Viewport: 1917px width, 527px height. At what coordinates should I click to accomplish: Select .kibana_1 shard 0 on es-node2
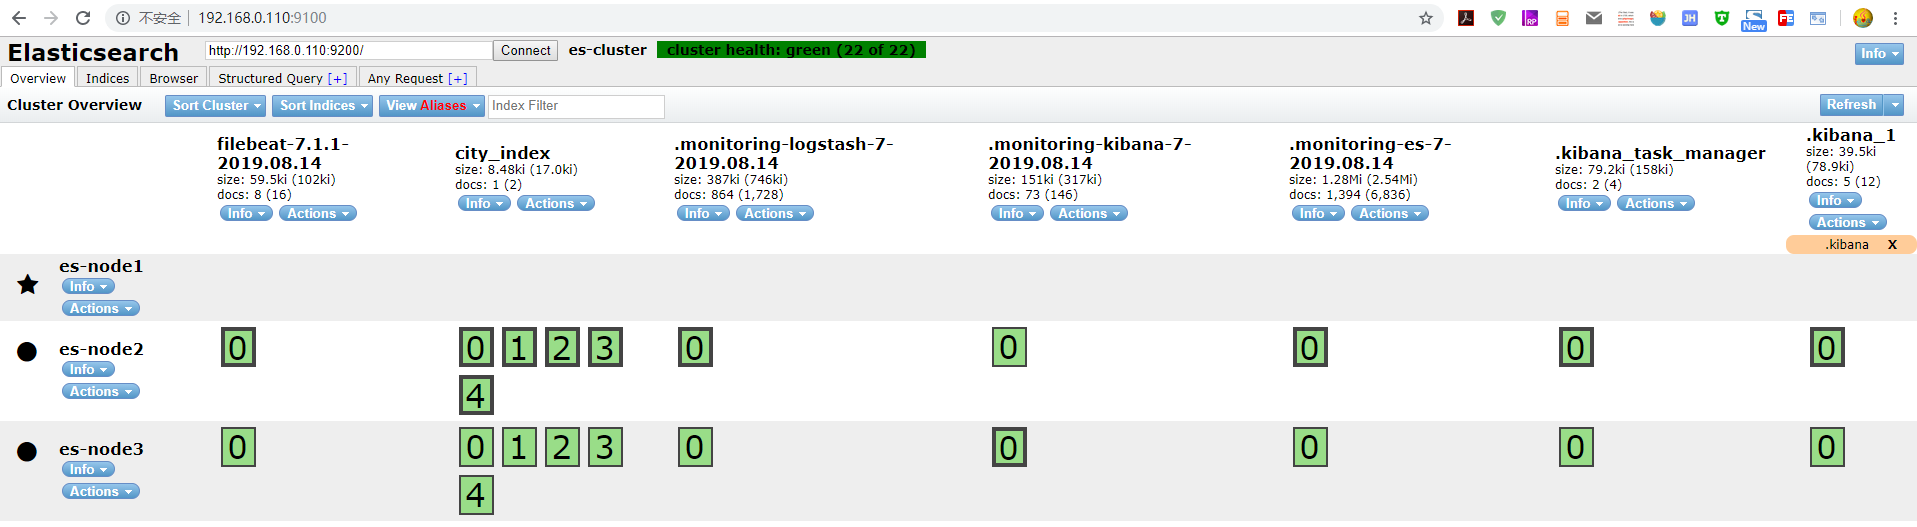click(x=1827, y=348)
